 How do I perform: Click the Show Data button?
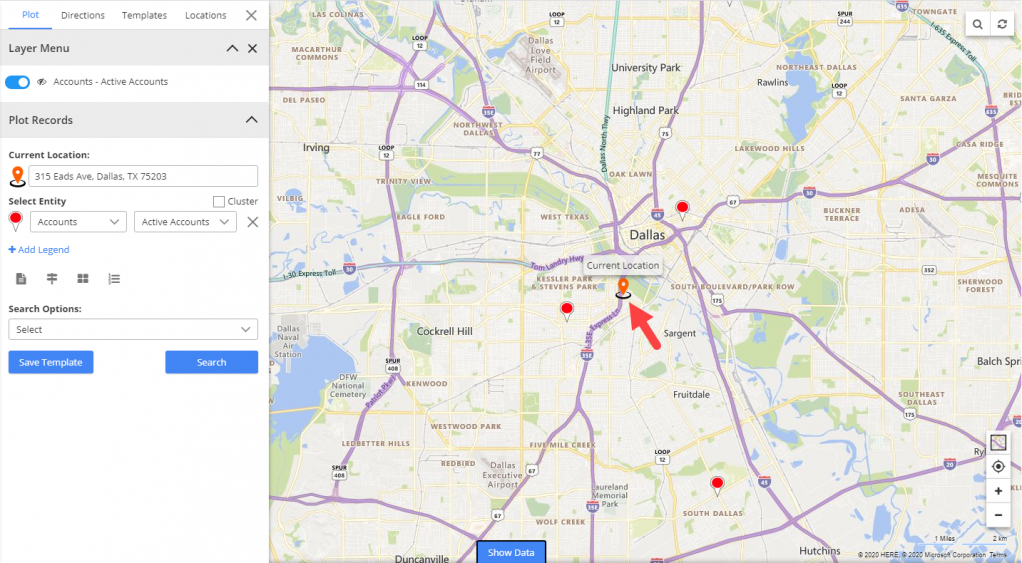coord(511,552)
